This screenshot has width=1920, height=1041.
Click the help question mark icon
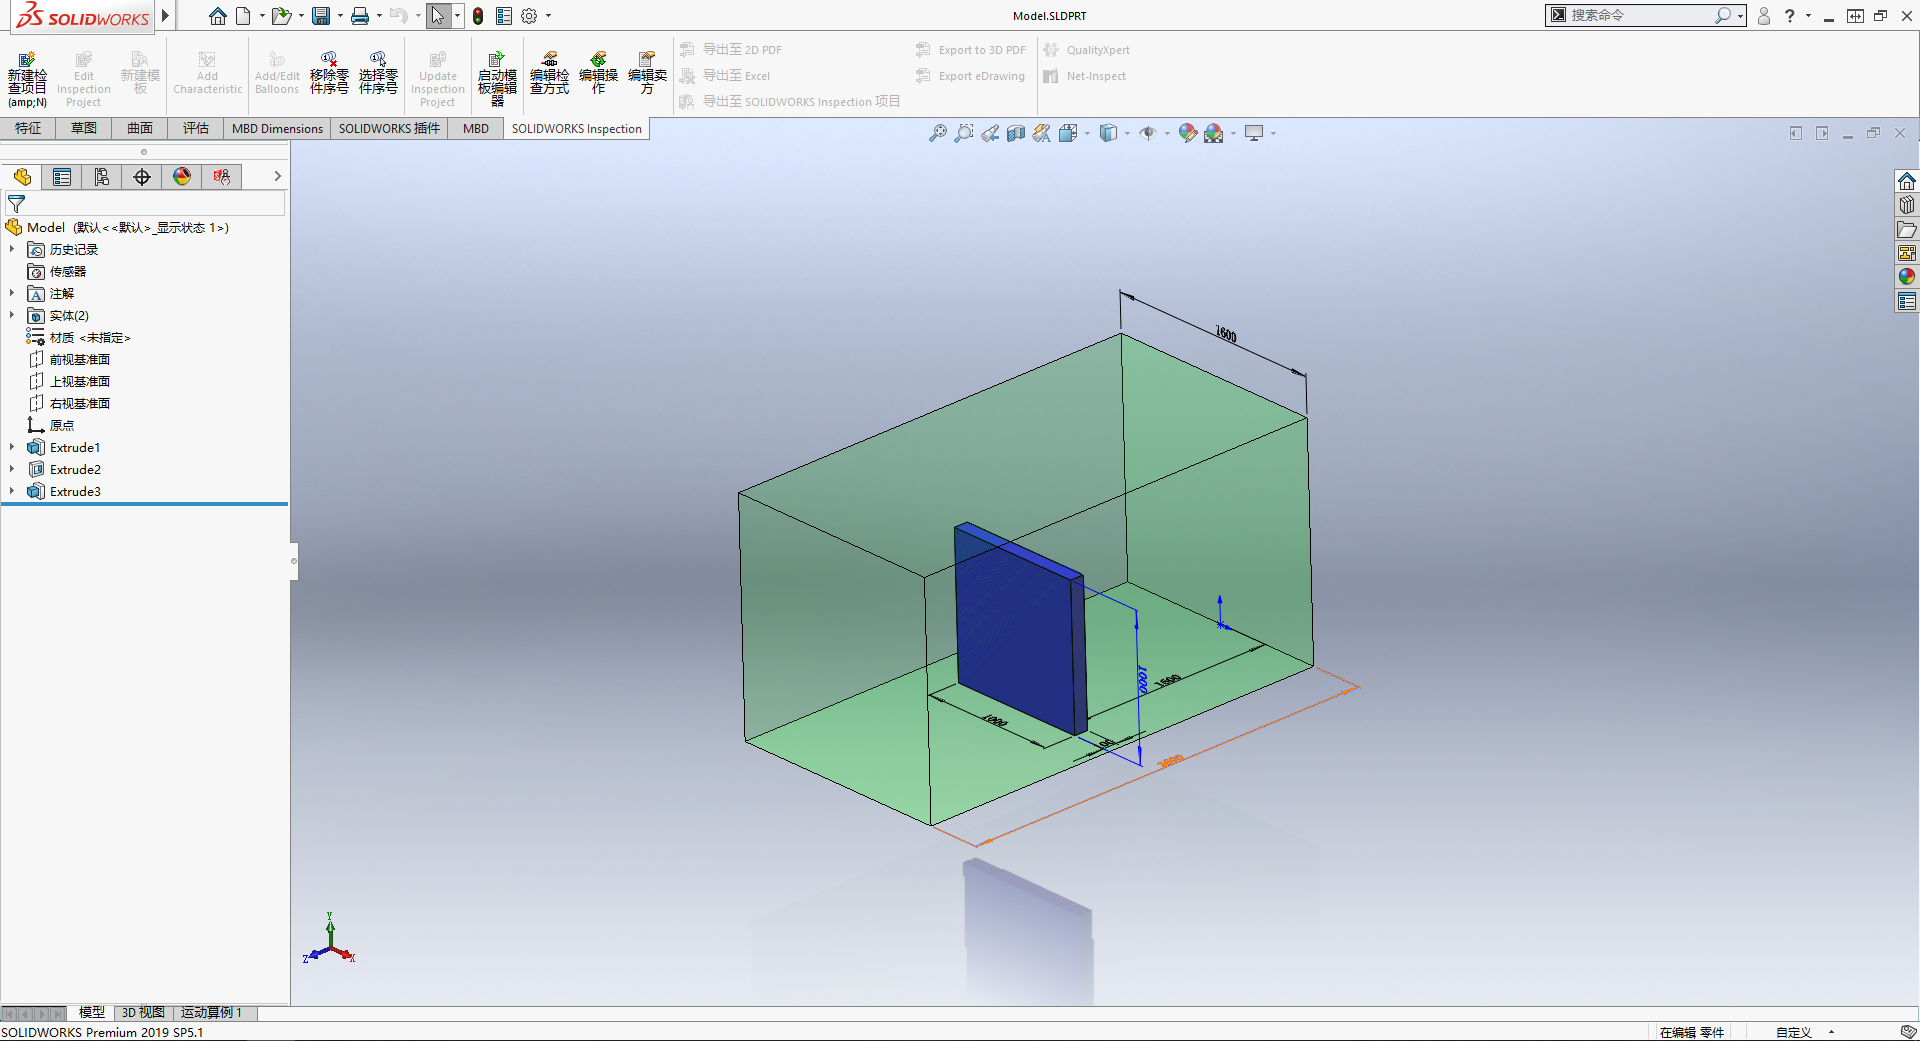click(1789, 16)
